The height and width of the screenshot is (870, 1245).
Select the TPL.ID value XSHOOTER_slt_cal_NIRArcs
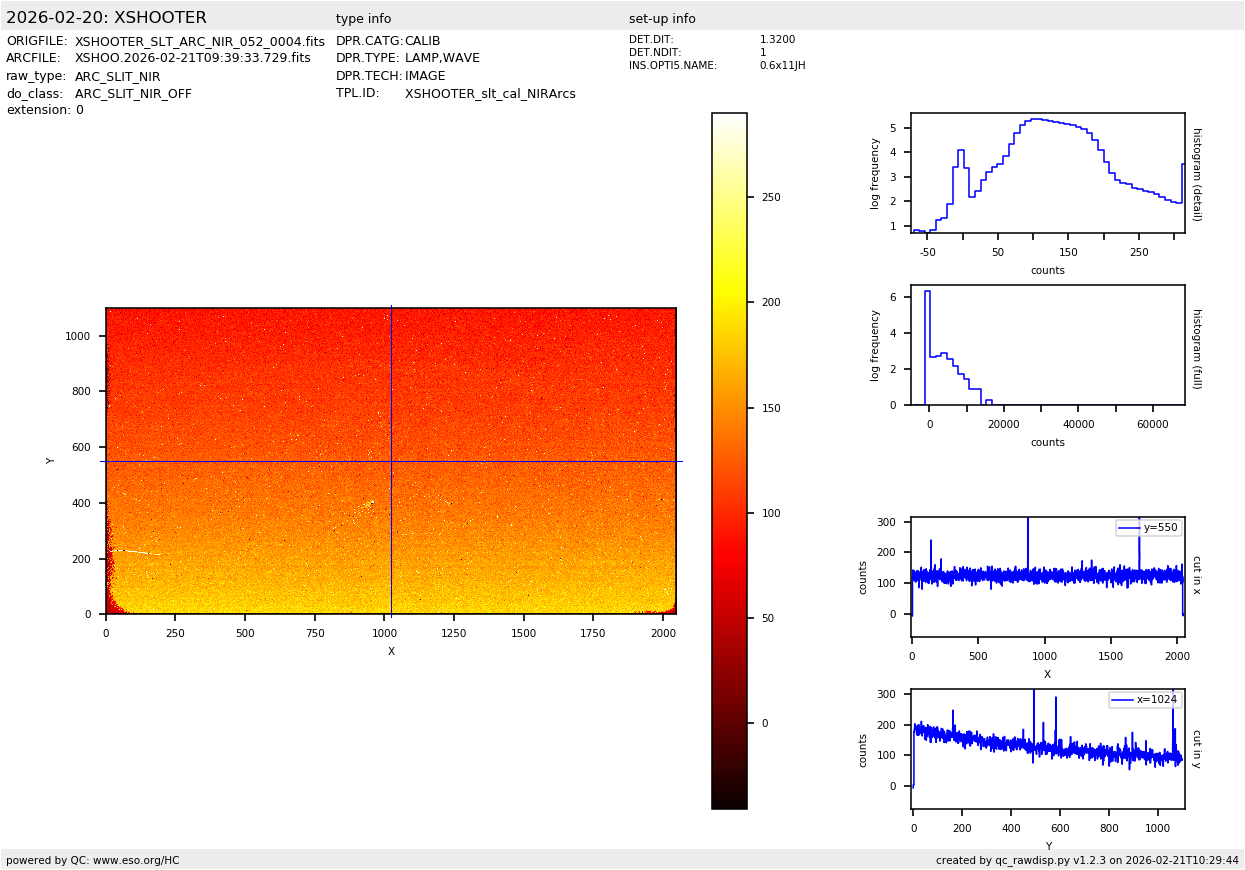point(490,94)
